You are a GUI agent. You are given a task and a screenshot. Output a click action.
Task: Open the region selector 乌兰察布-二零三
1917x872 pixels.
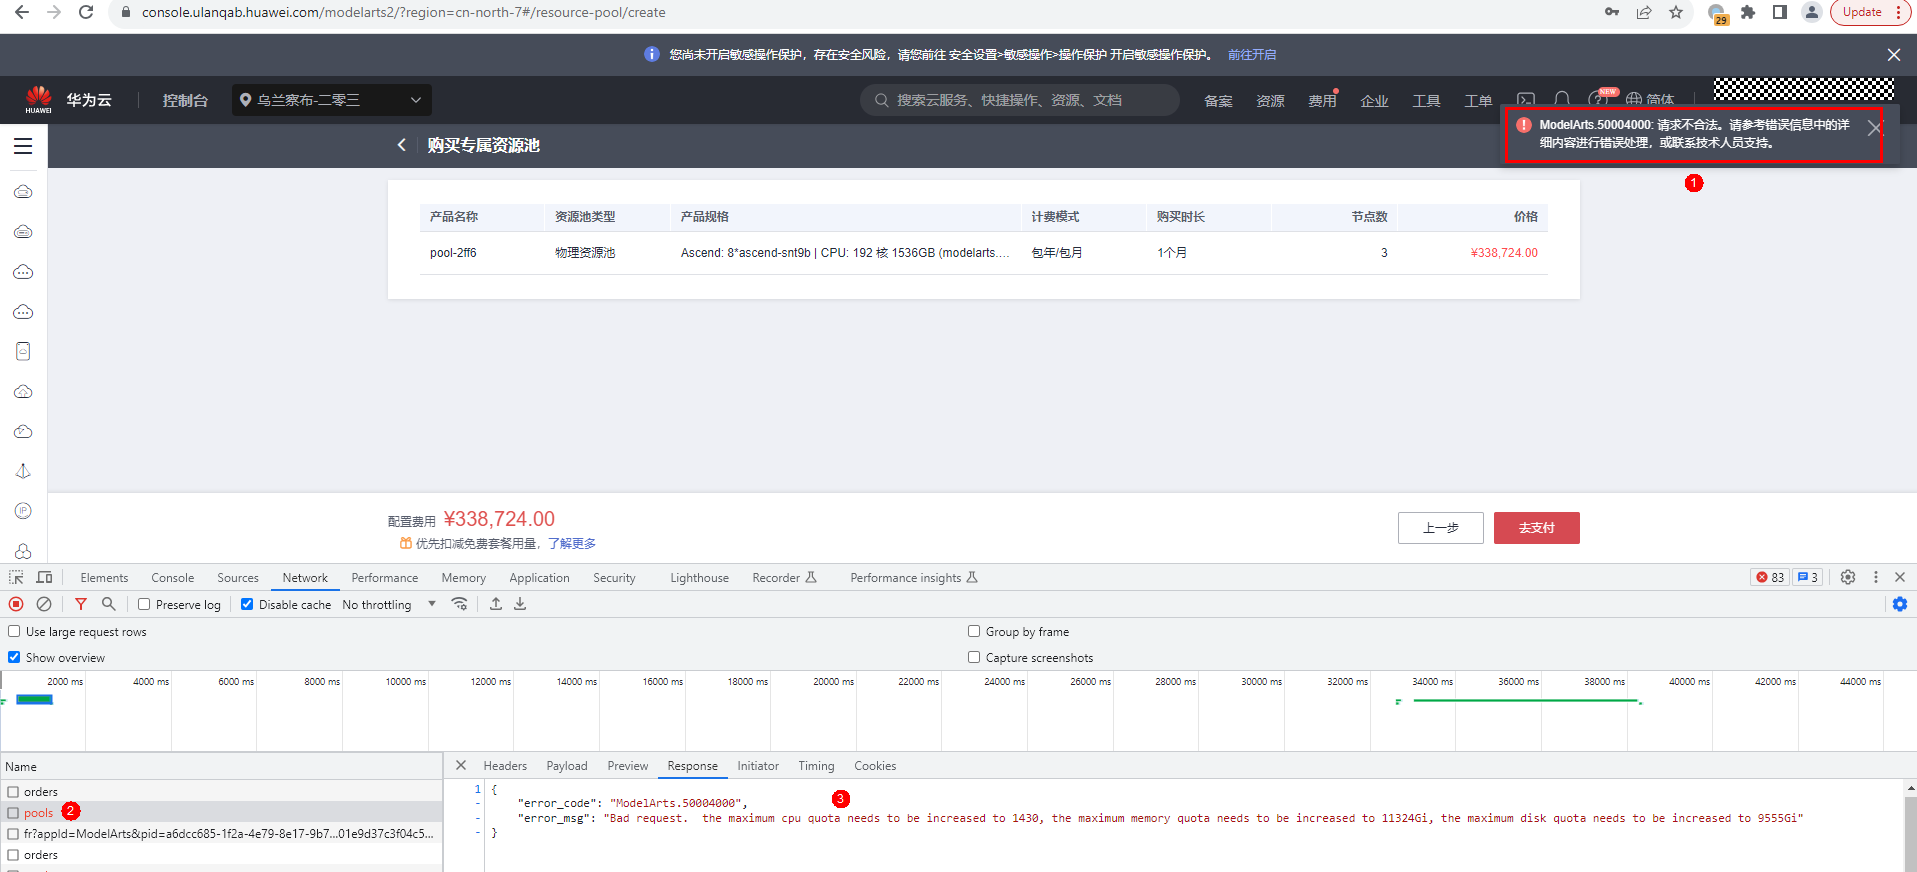pyautogui.click(x=332, y=100)
